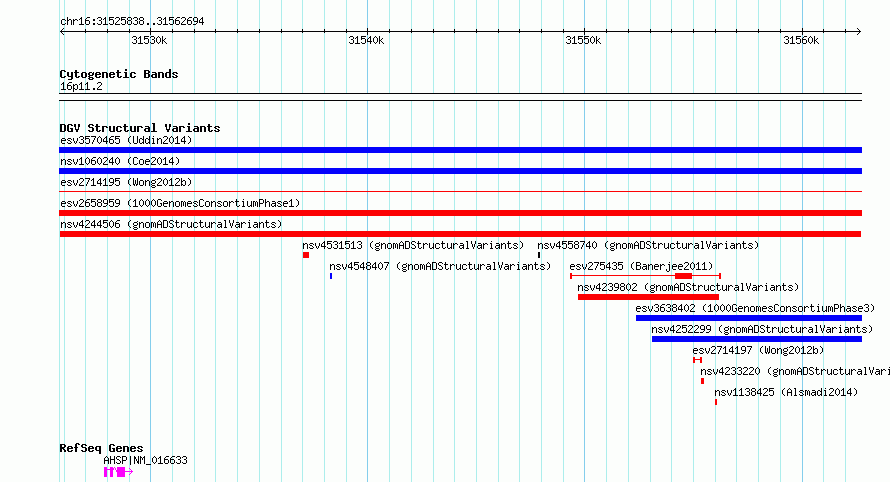Select the magenta AHSP gene glyph
The height and width of the screenshot is (482, 890).
pos(118,472)
